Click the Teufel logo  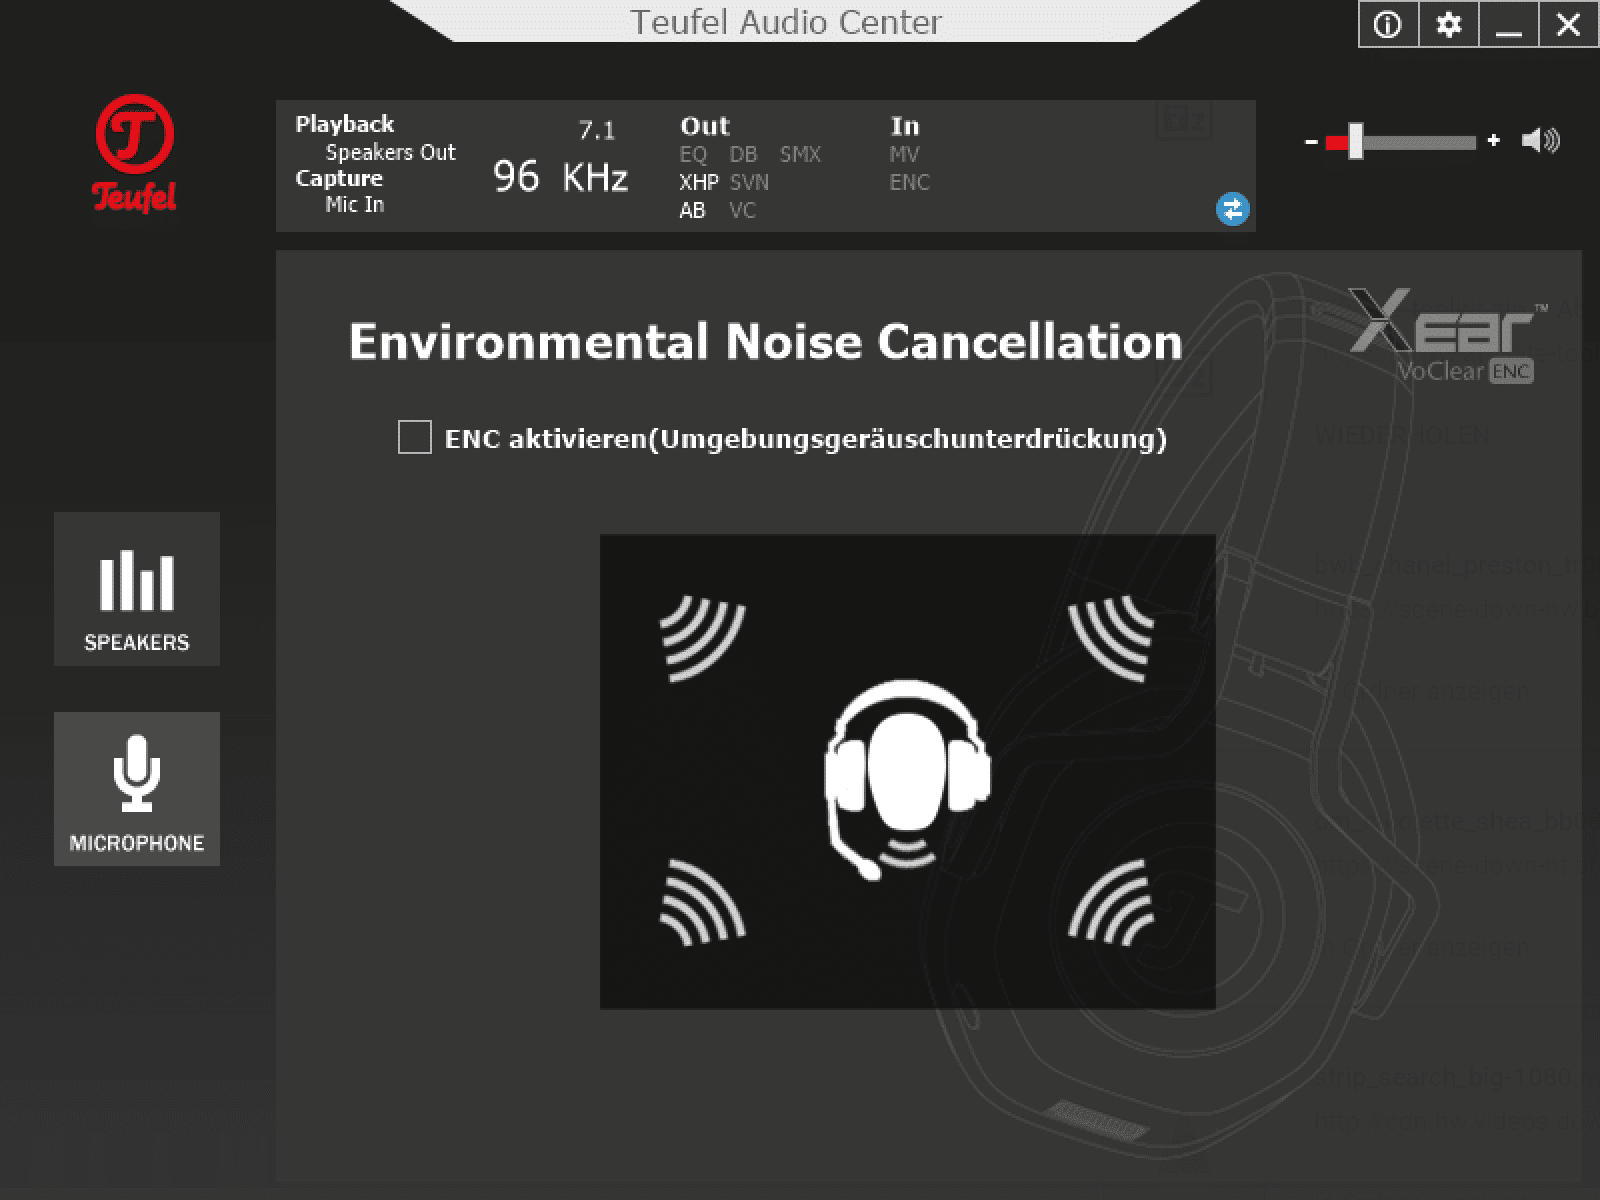(x=135, y=153)
